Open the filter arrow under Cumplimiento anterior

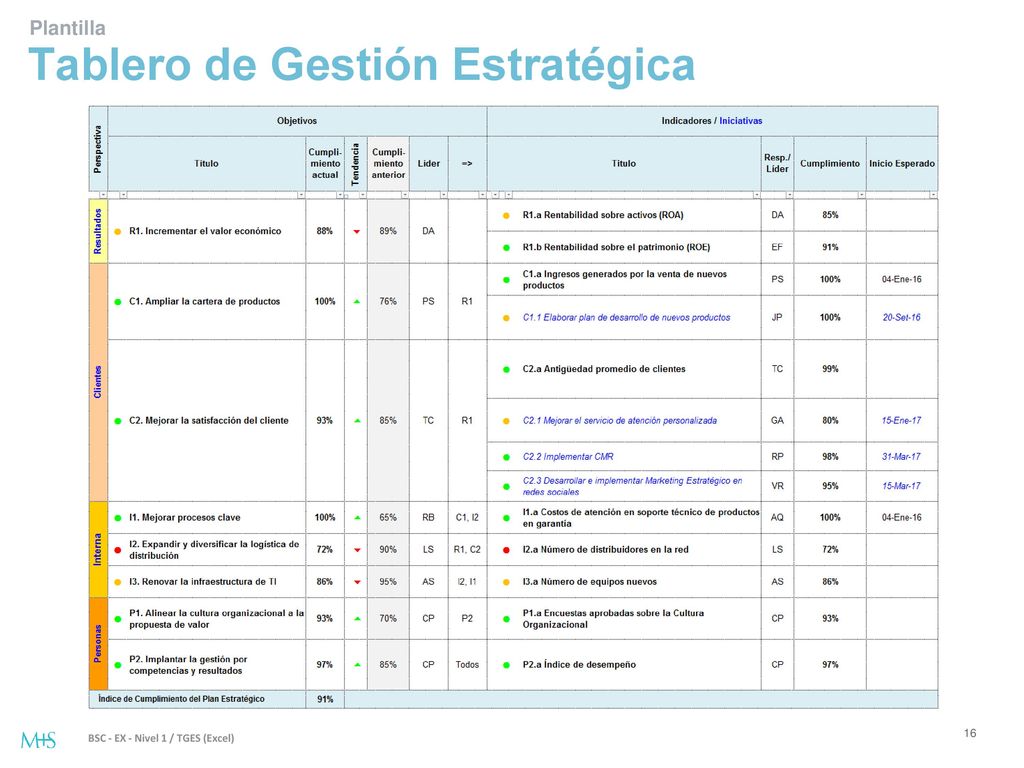click(x=405, y=195)
